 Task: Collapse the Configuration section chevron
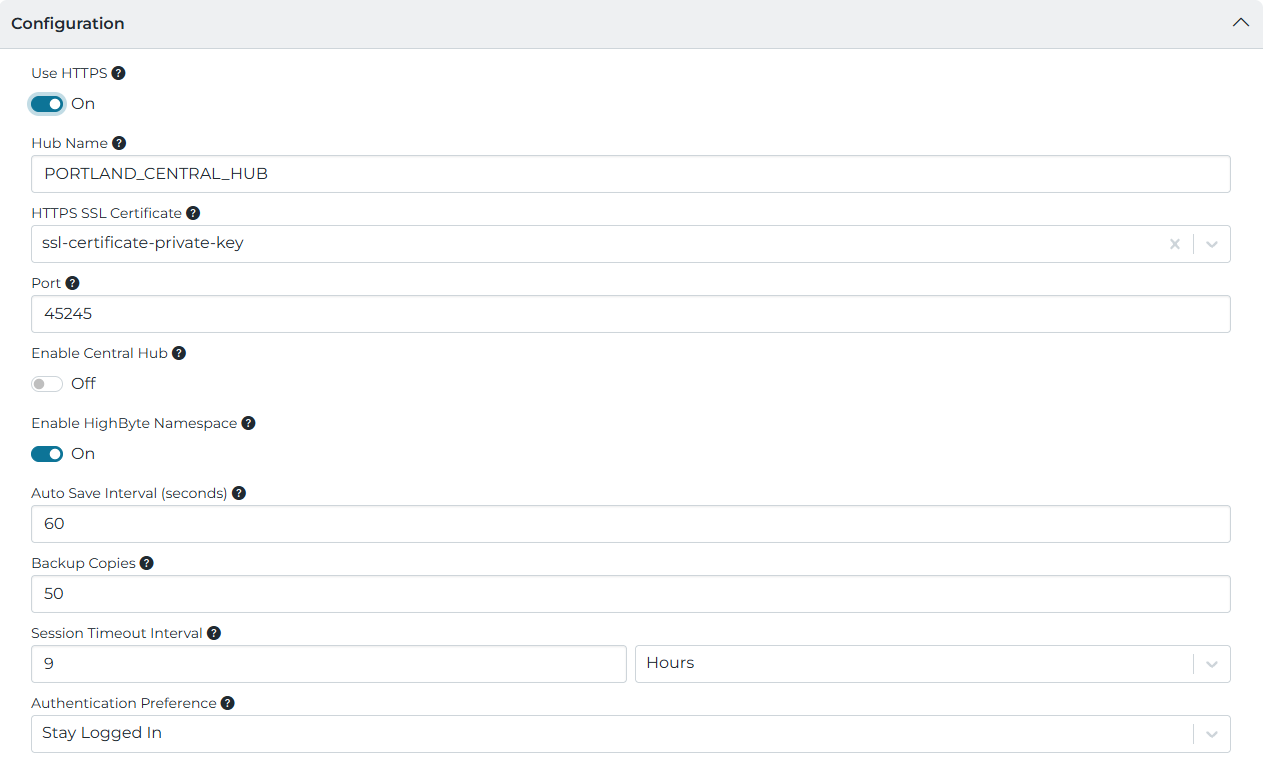click(1241, 22)
